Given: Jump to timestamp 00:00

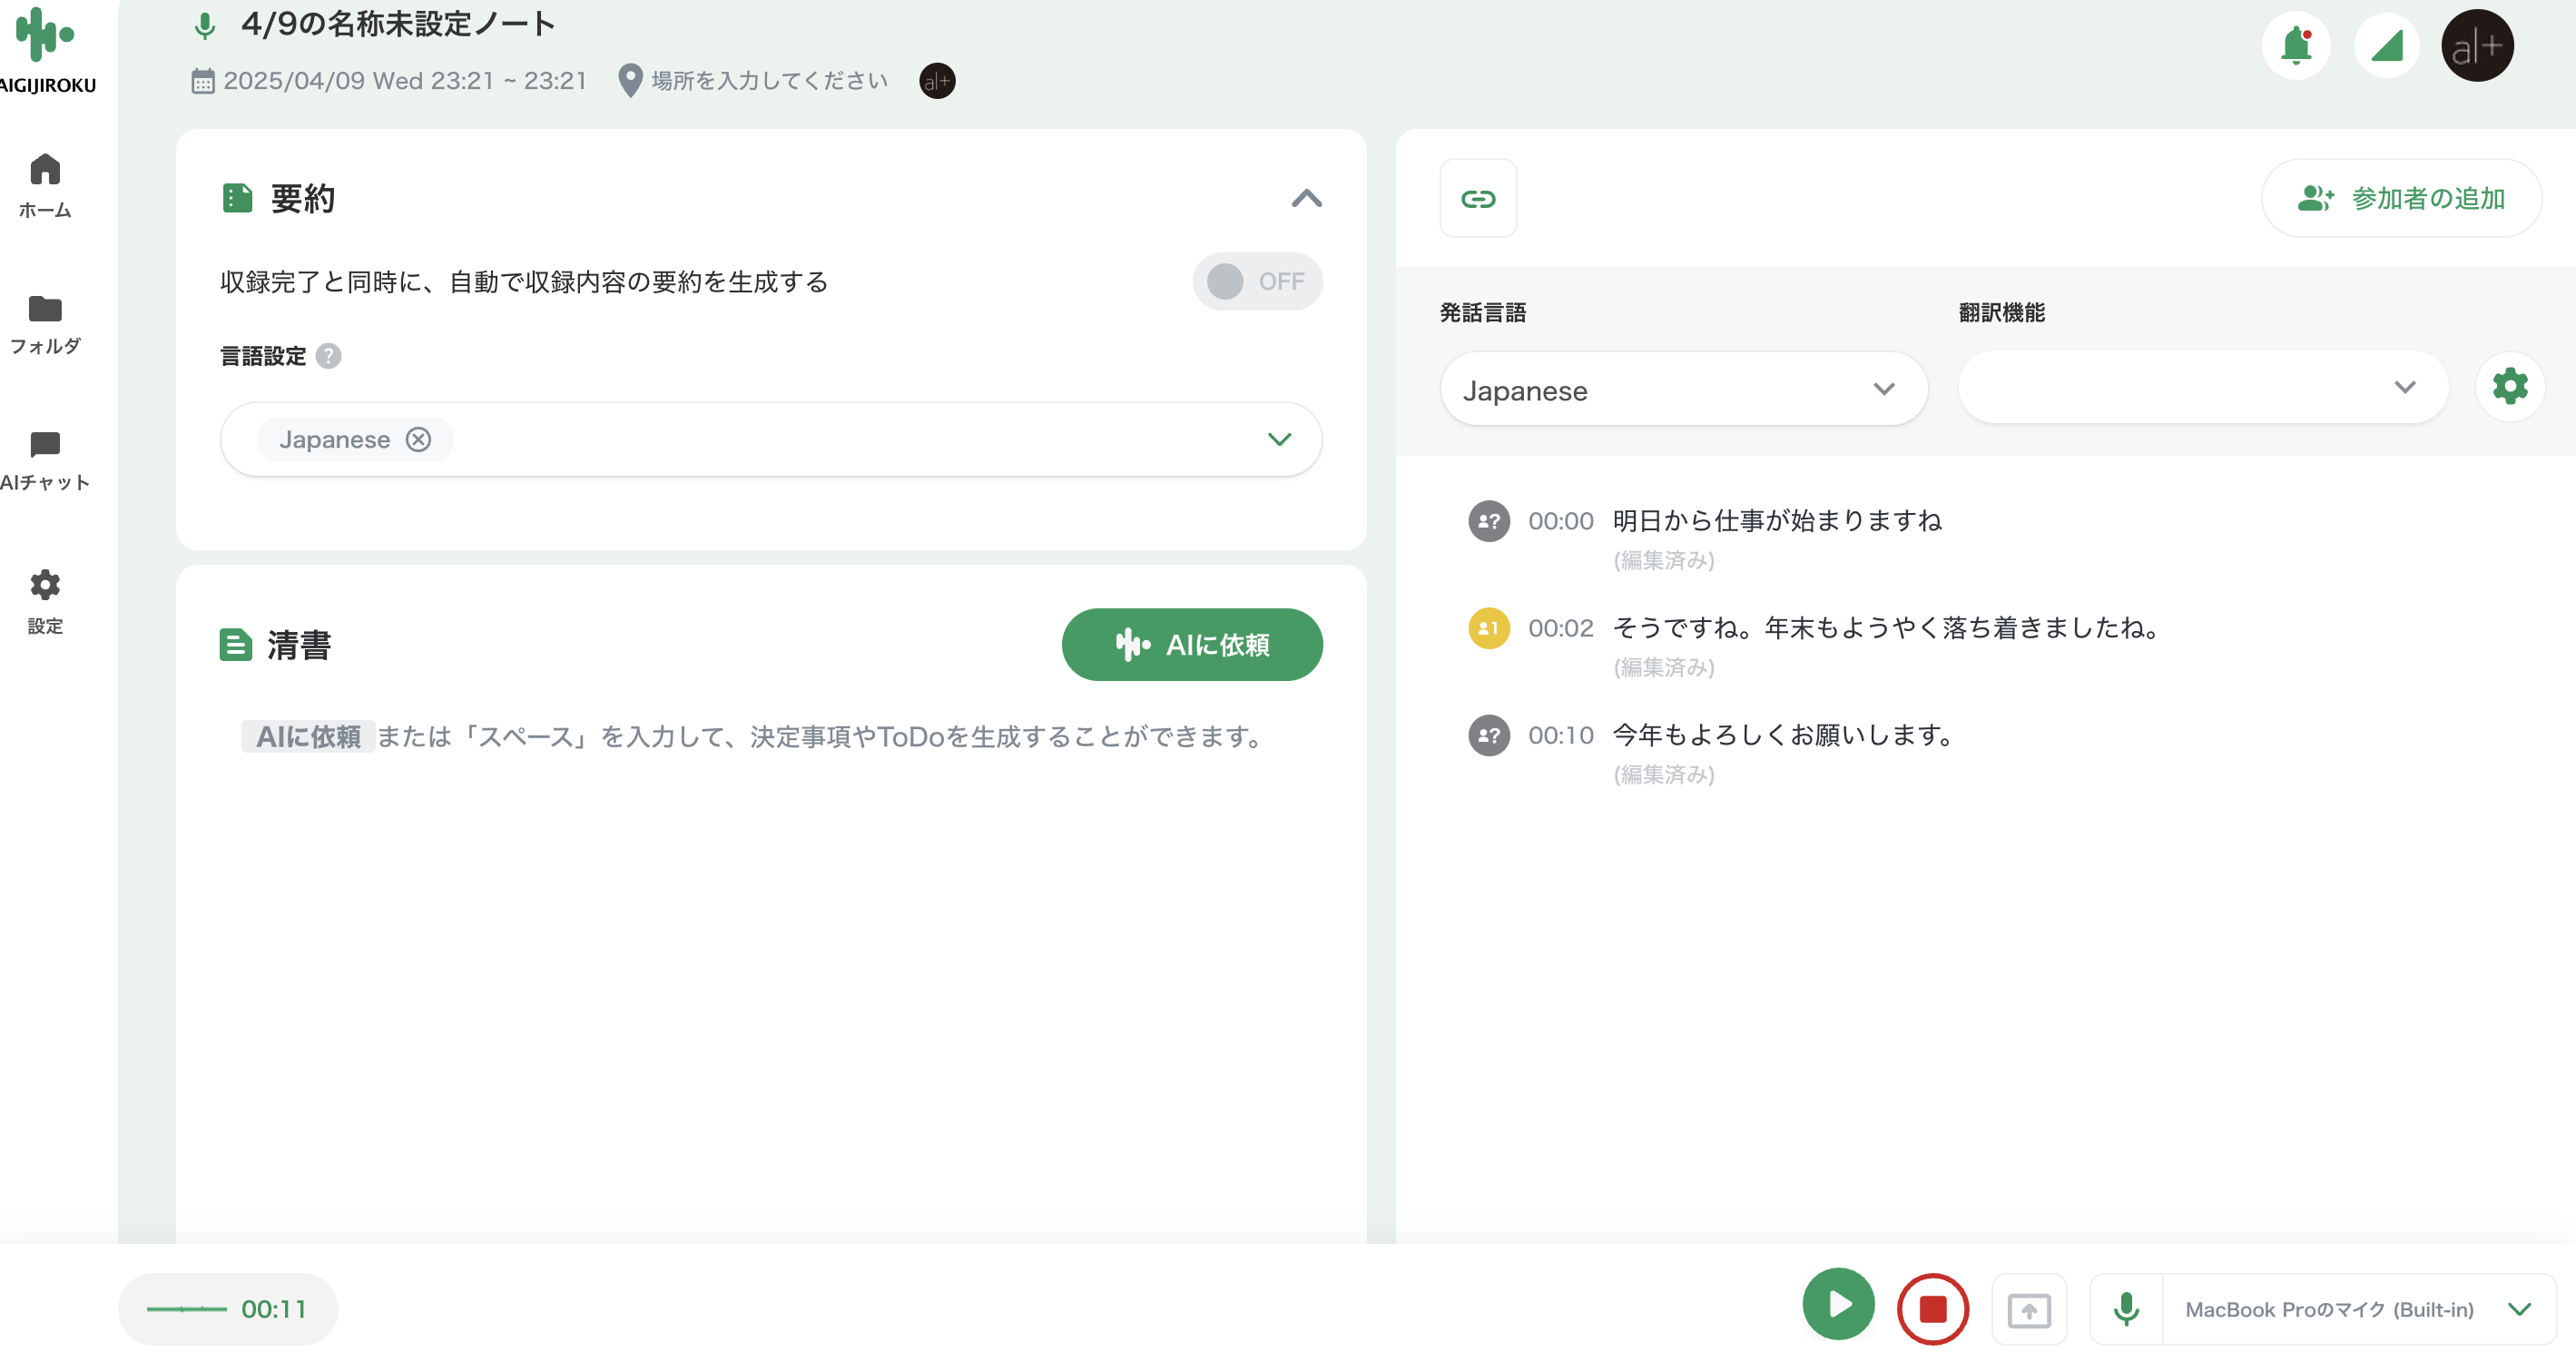Looking at the screenshot, I should (x=1560, y=521).
